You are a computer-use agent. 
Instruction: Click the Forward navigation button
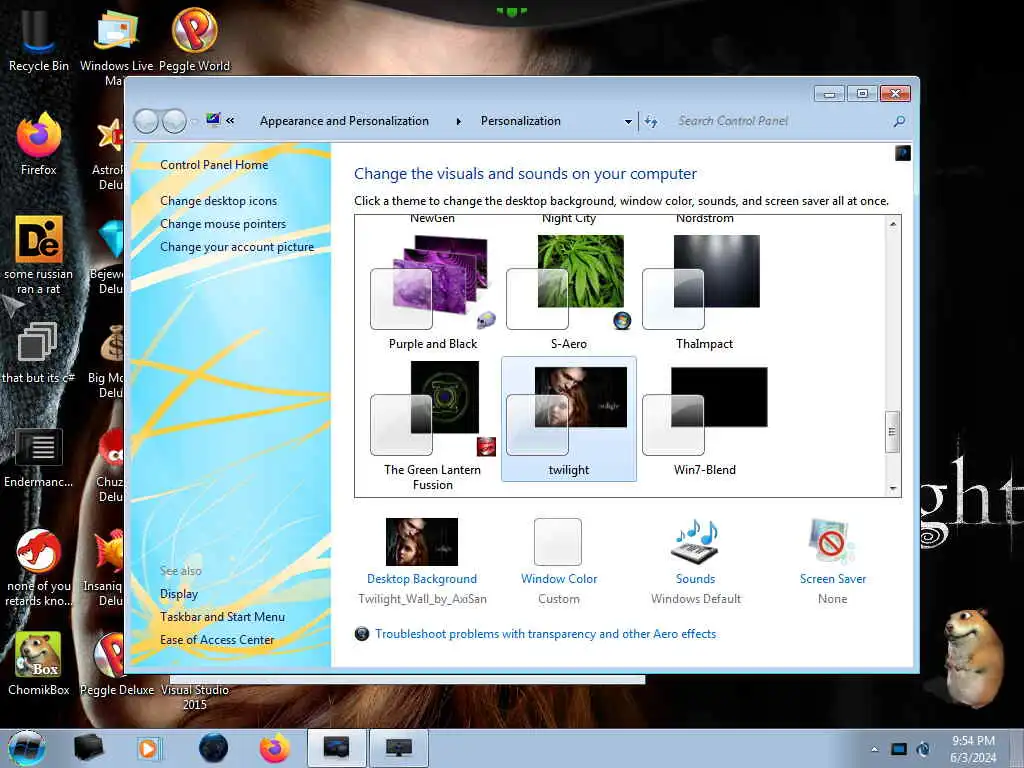point(174,121)
